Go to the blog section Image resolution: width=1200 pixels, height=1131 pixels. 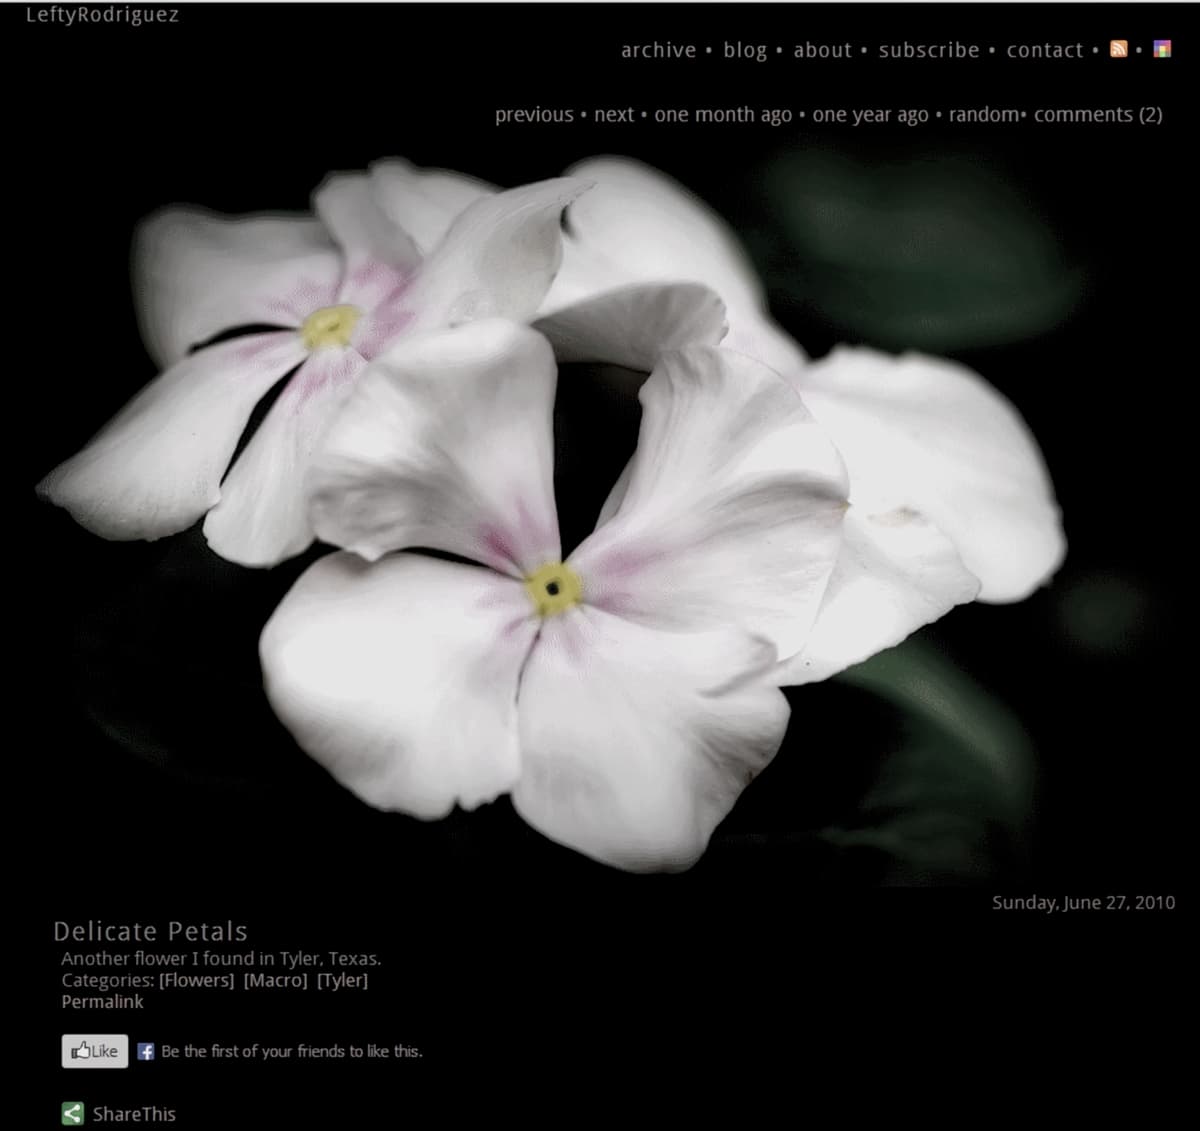(x=745, y=50)
